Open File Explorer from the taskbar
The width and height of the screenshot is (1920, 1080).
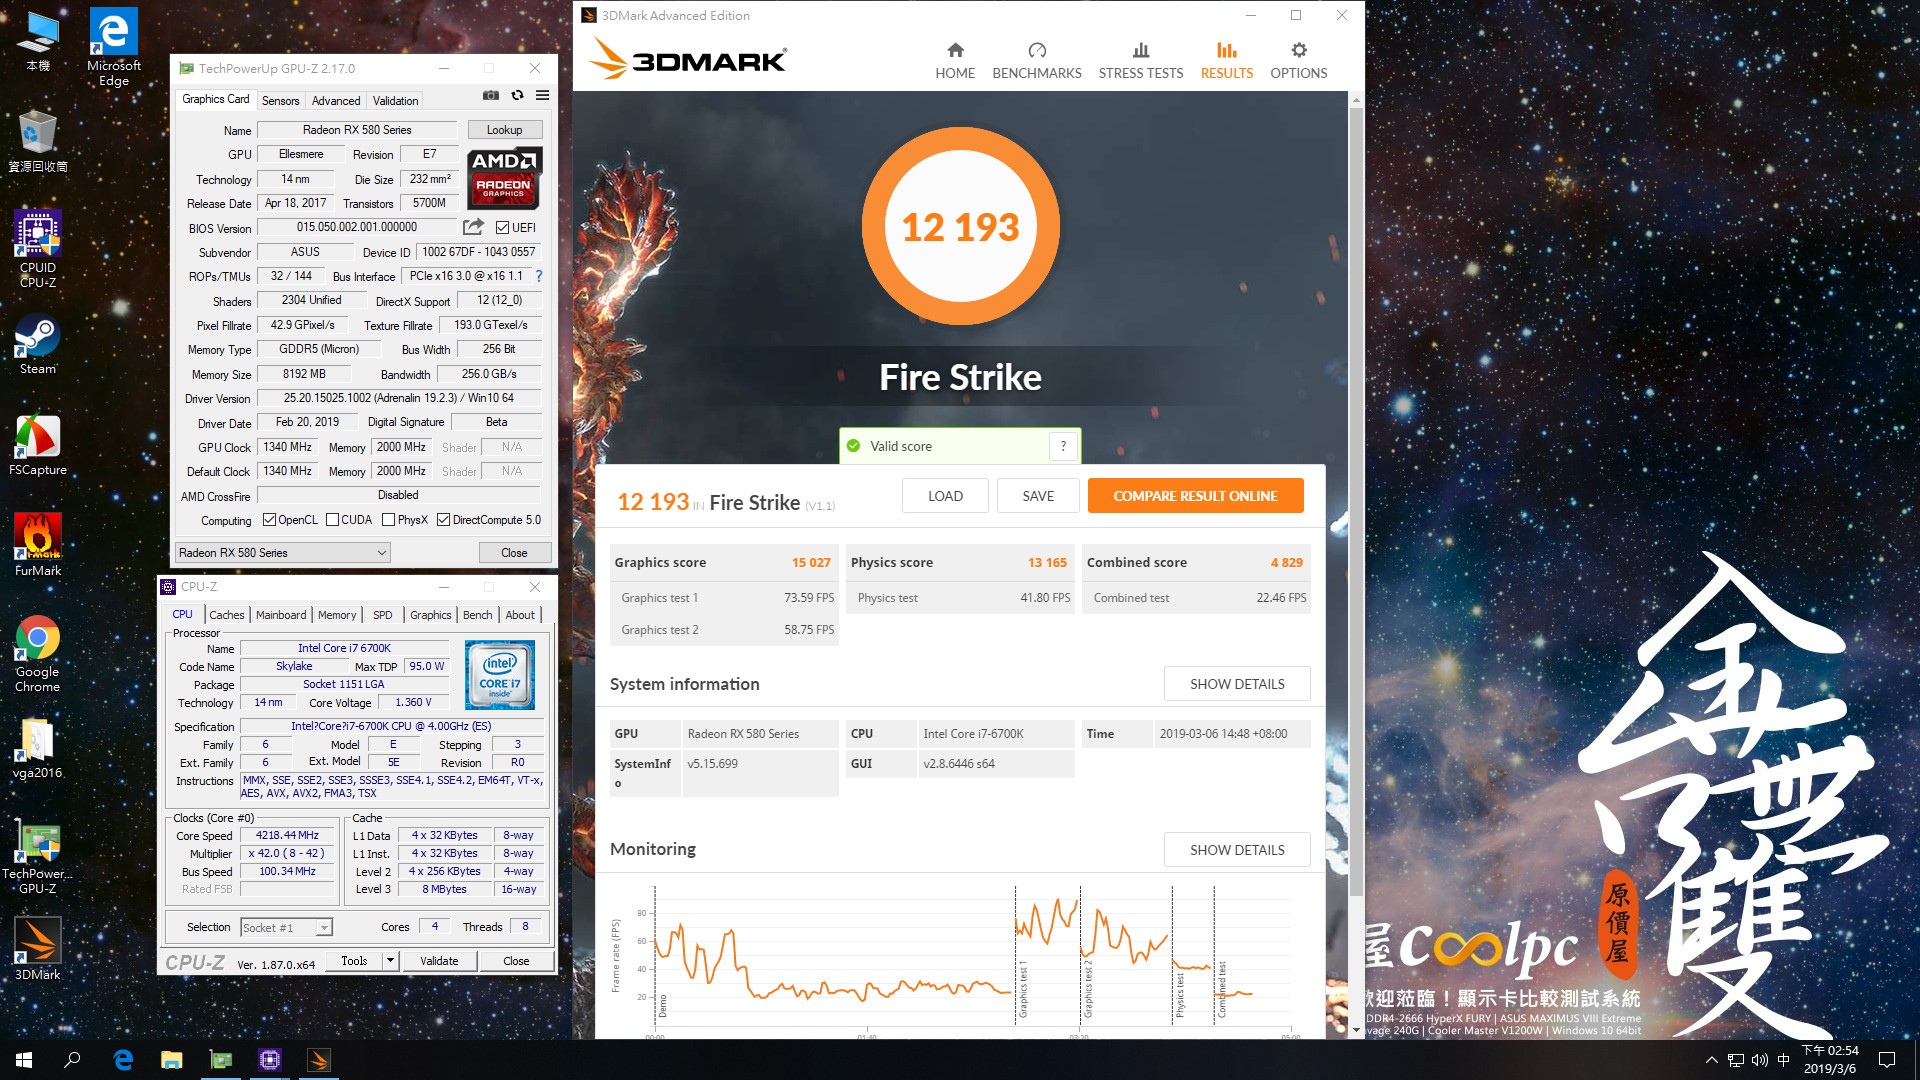click(x=172, y=1060)
